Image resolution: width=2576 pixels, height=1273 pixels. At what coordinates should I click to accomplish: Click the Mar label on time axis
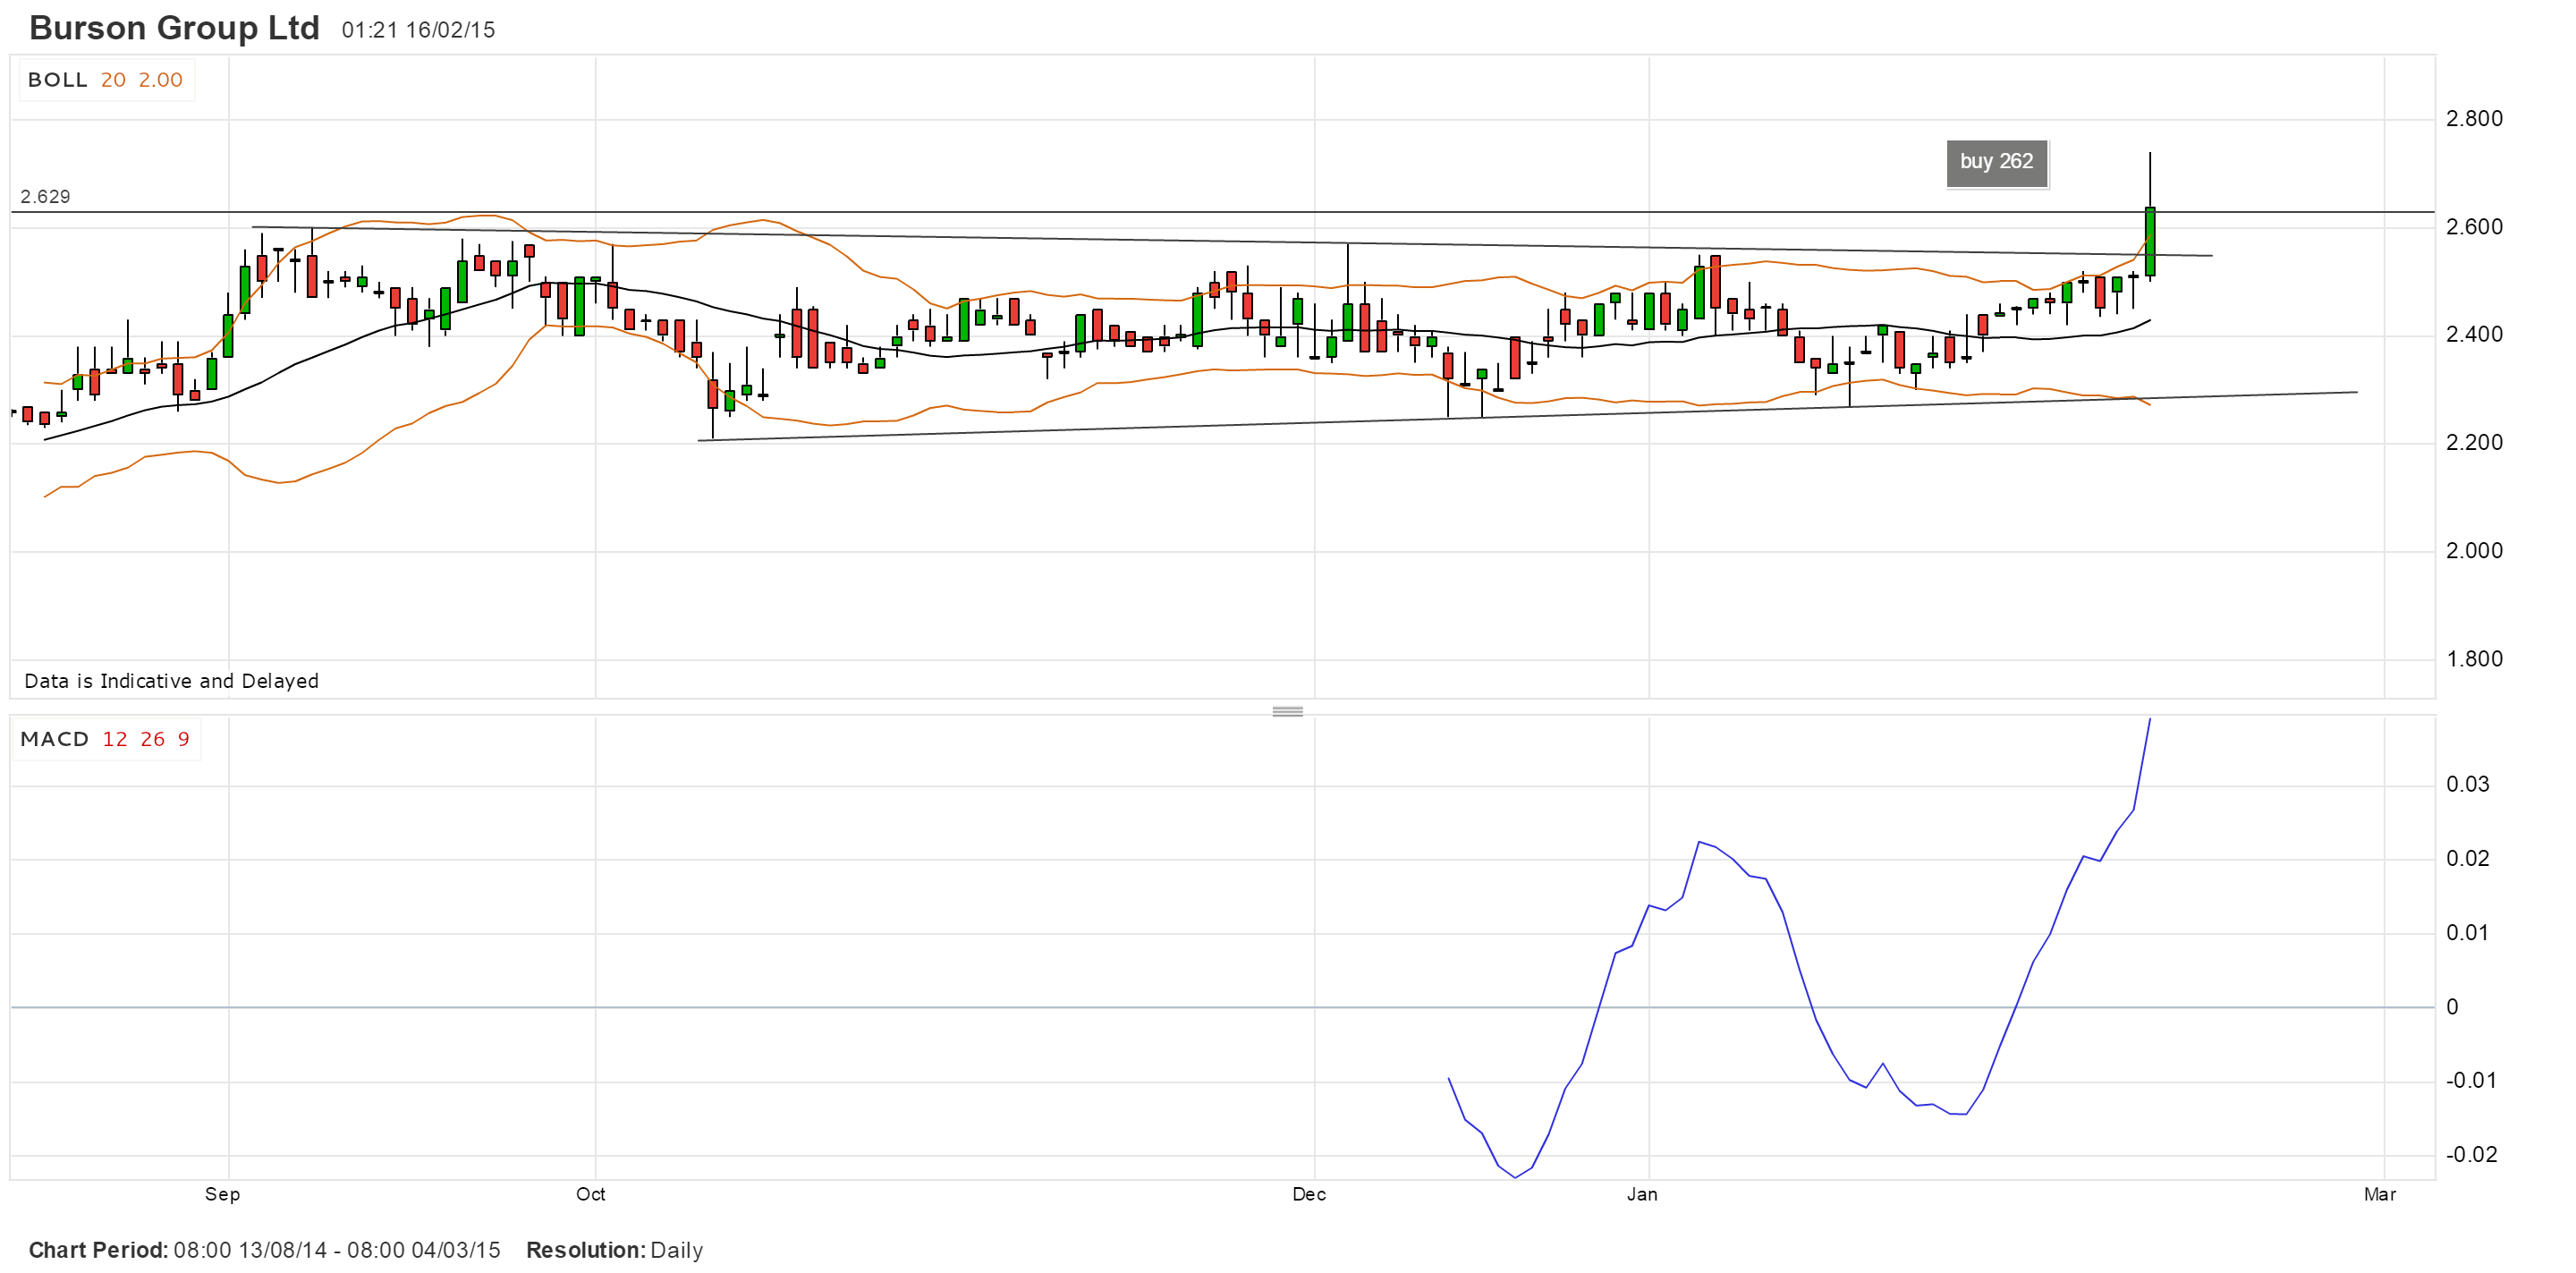(2379, 1194)
